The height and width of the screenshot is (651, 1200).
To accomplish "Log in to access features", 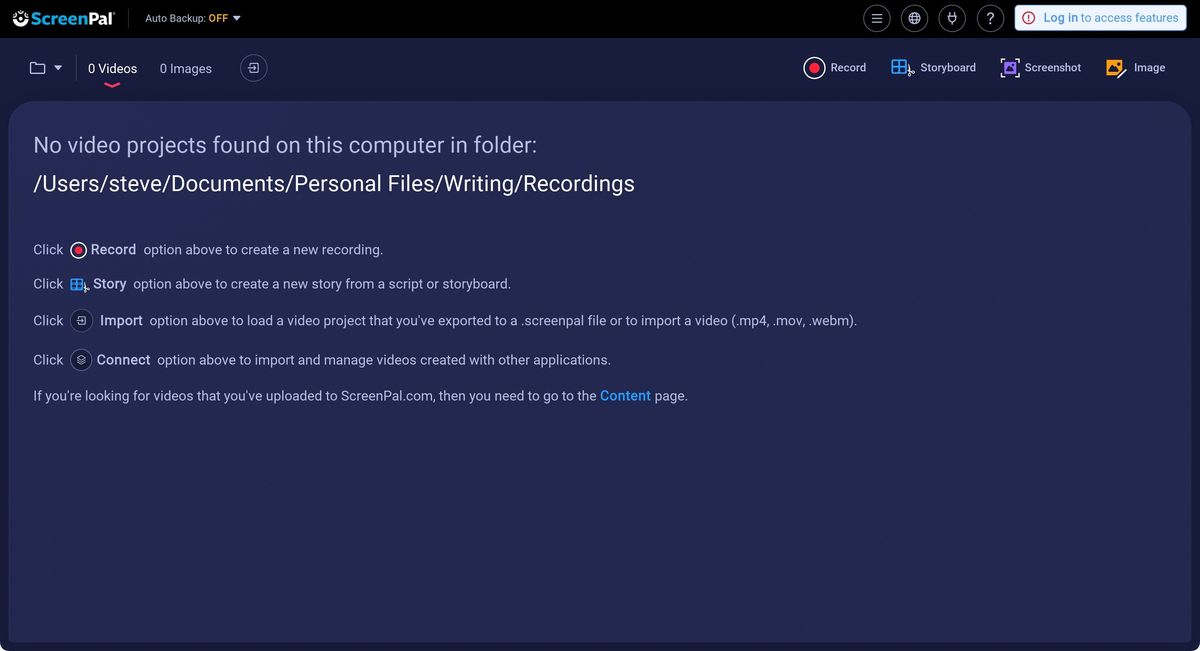I will [x=1100, y=17].
